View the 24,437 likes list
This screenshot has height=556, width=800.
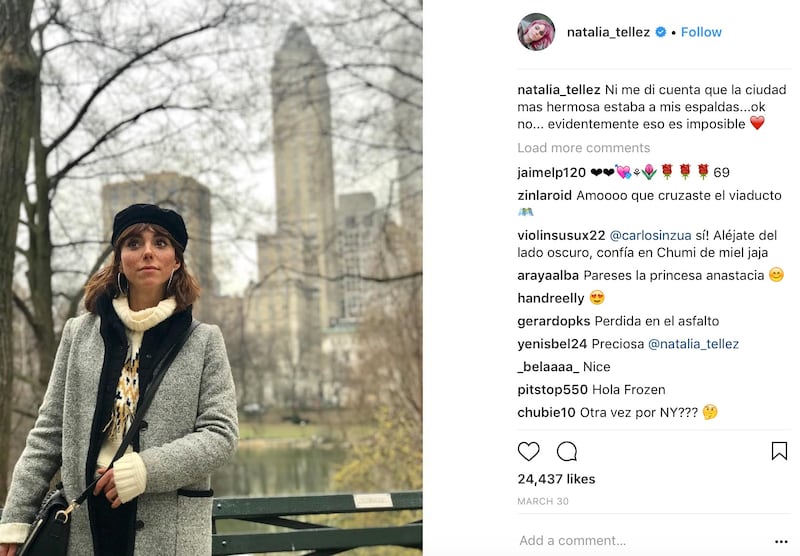click(556, 479)
